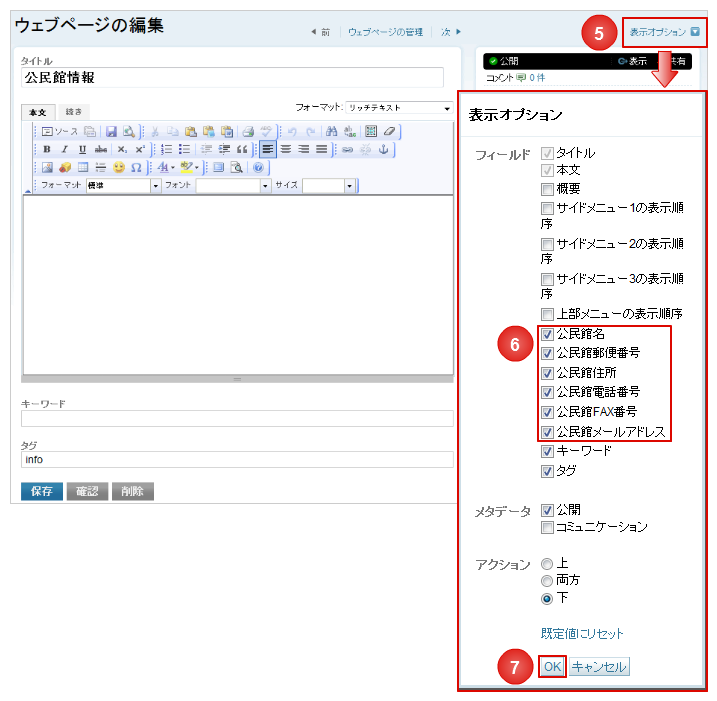The height and width of the screenshot is (701, 717).
Task: Insert a smiley emoticon
Action: pos(119,167)
